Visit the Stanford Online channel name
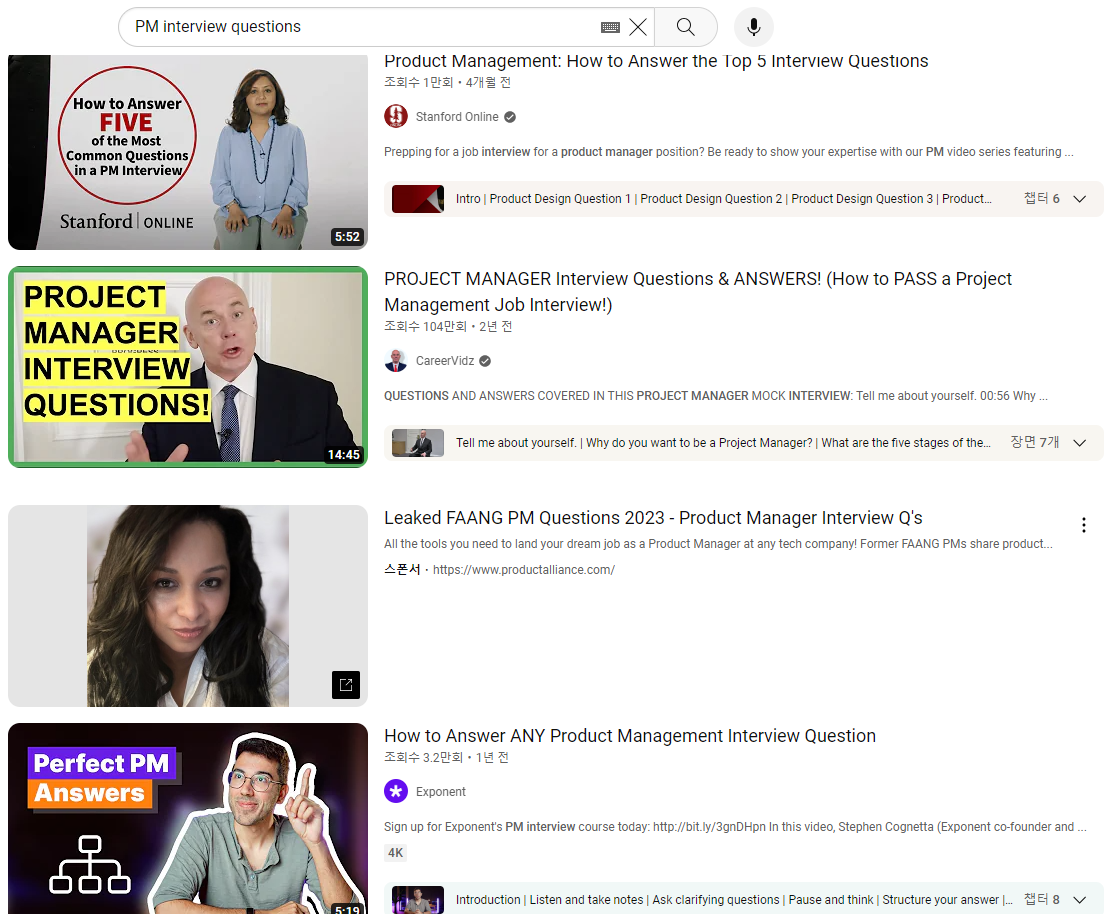 [457, 117]
